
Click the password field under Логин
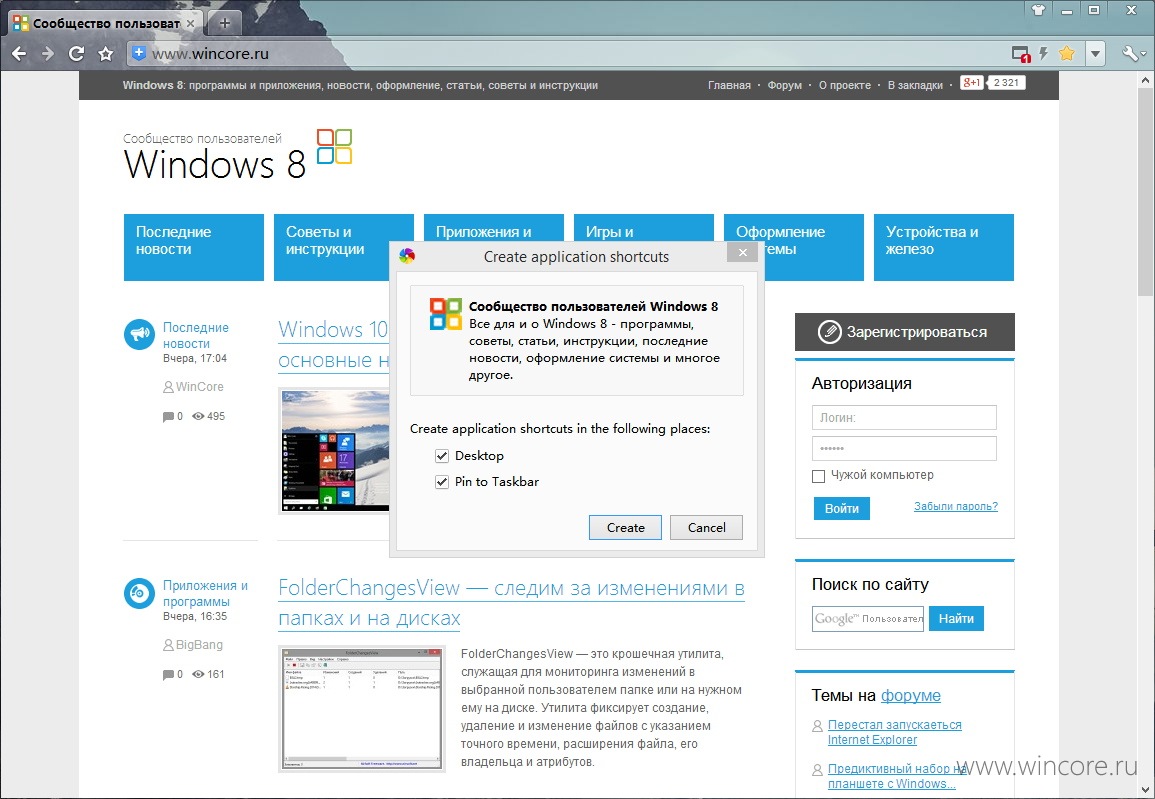point(904,448)
